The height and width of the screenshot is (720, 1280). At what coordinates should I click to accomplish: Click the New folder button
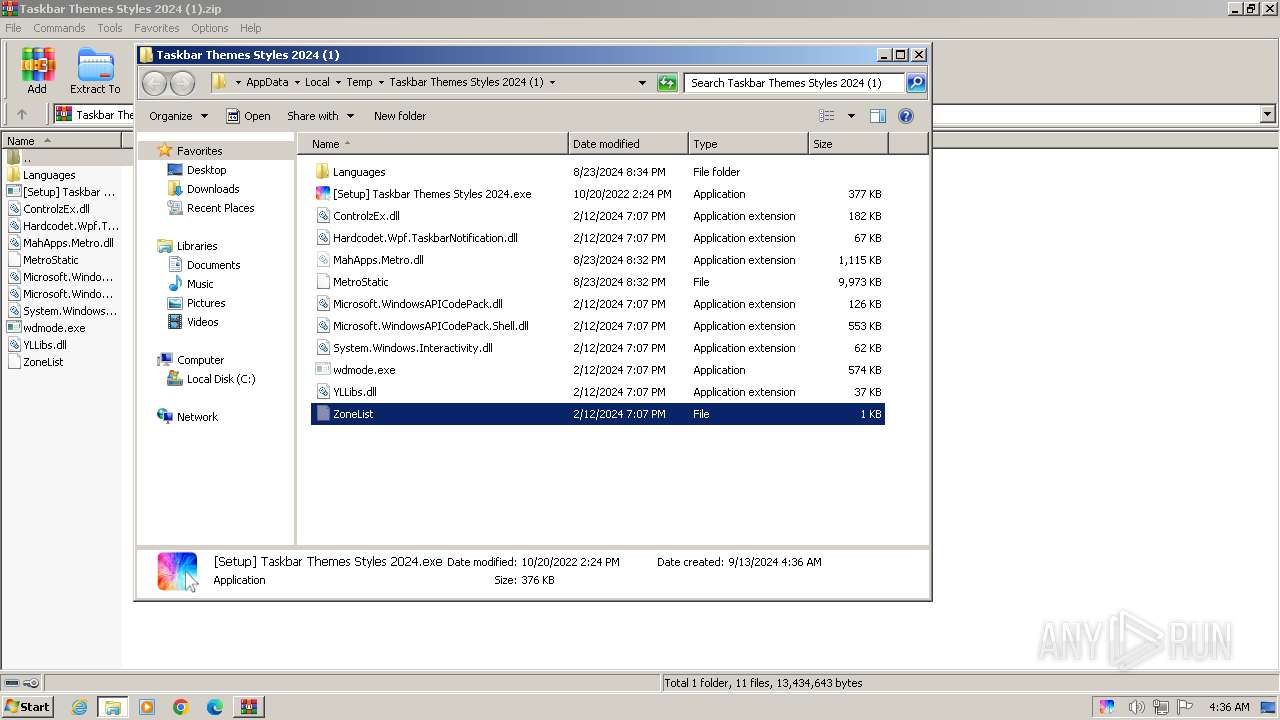pos(400,116)
